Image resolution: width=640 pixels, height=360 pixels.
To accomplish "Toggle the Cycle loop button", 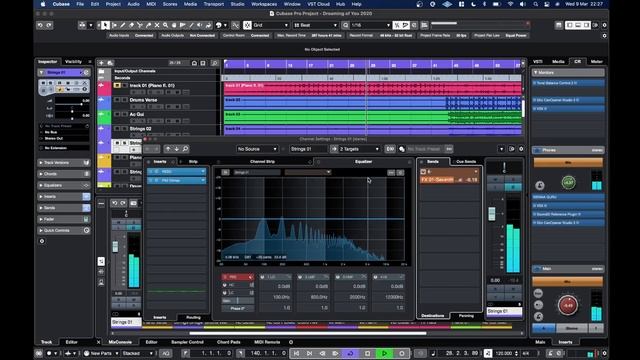I will point(350,353).
